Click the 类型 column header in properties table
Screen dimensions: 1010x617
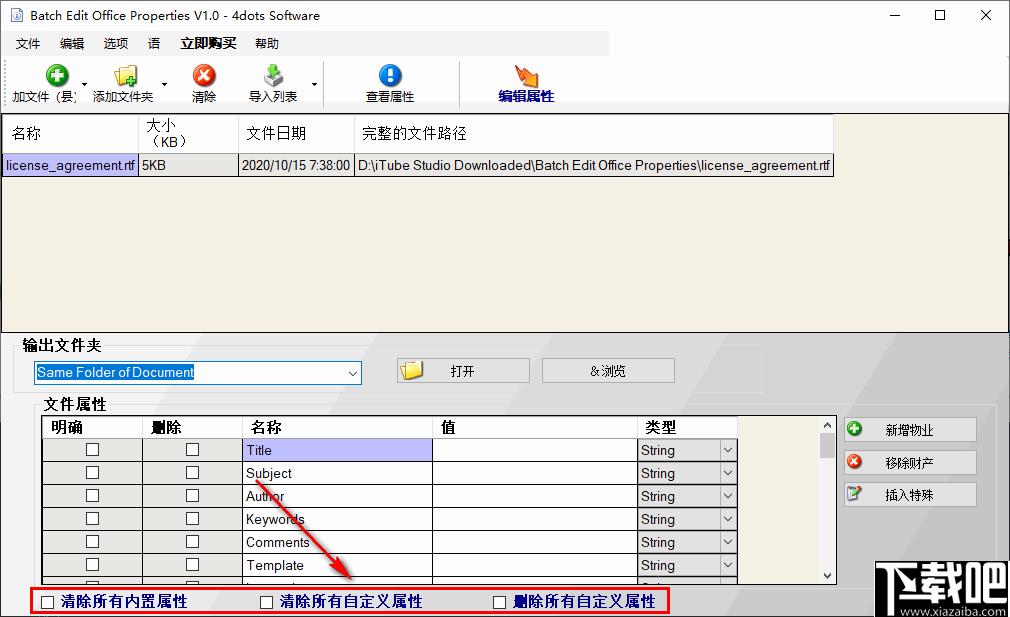coord(687,427)
